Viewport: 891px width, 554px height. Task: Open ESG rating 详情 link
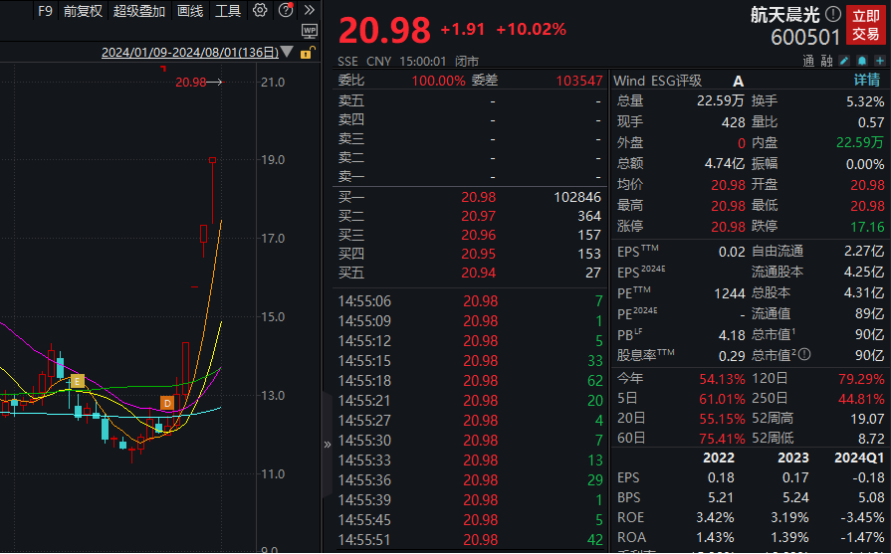point(866,80)
